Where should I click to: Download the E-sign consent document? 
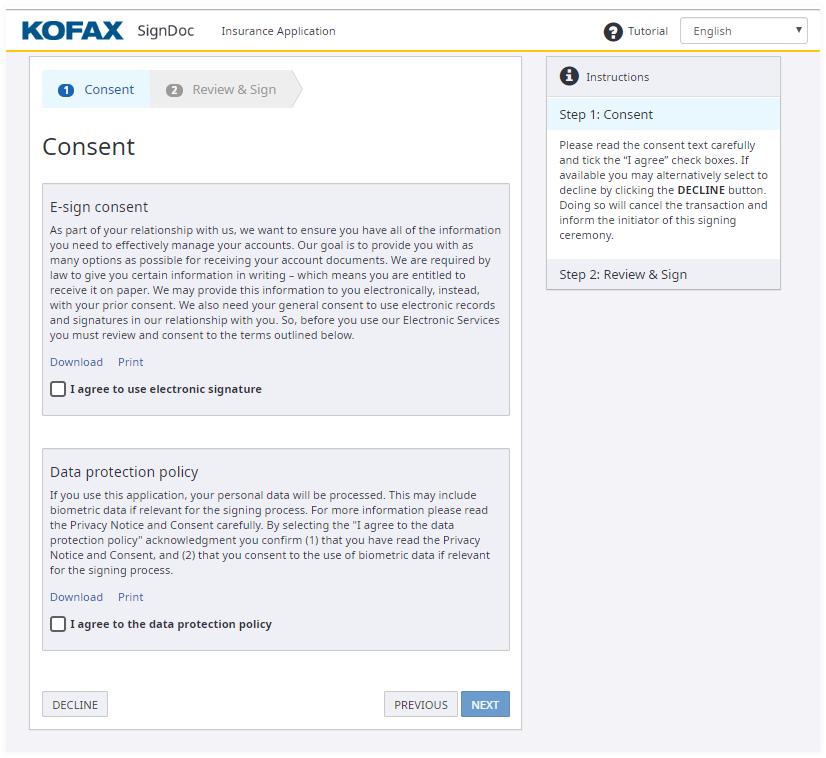point(76,362)
